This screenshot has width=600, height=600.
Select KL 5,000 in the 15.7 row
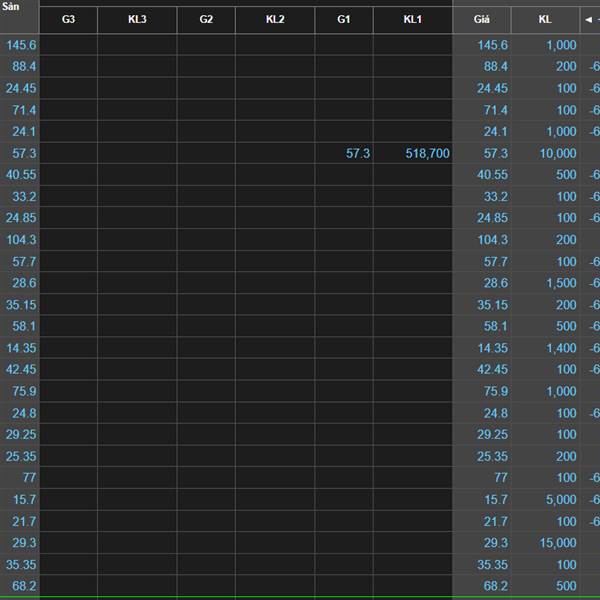coord(561,499)
